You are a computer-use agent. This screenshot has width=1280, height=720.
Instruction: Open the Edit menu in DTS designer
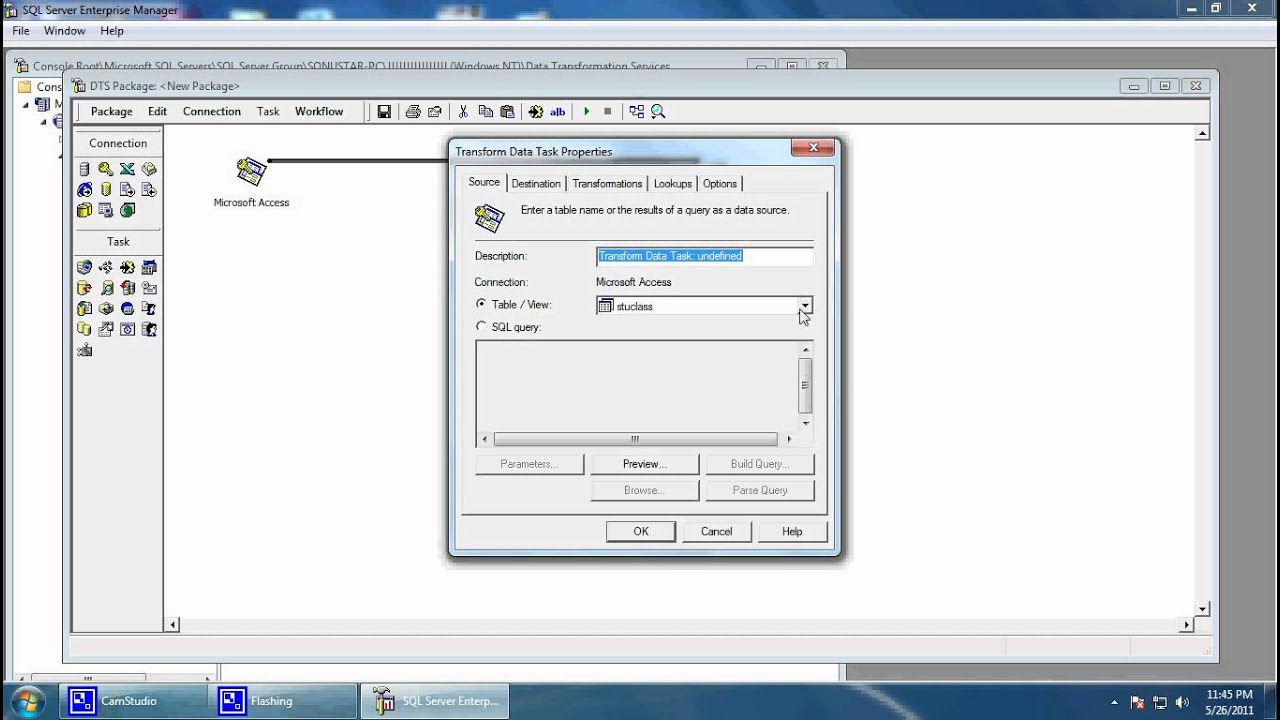(x=158, y=111)
